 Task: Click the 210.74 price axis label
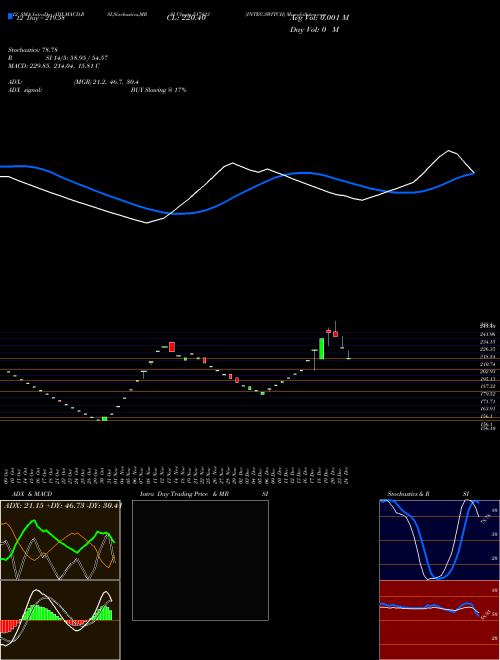point(488,364)
